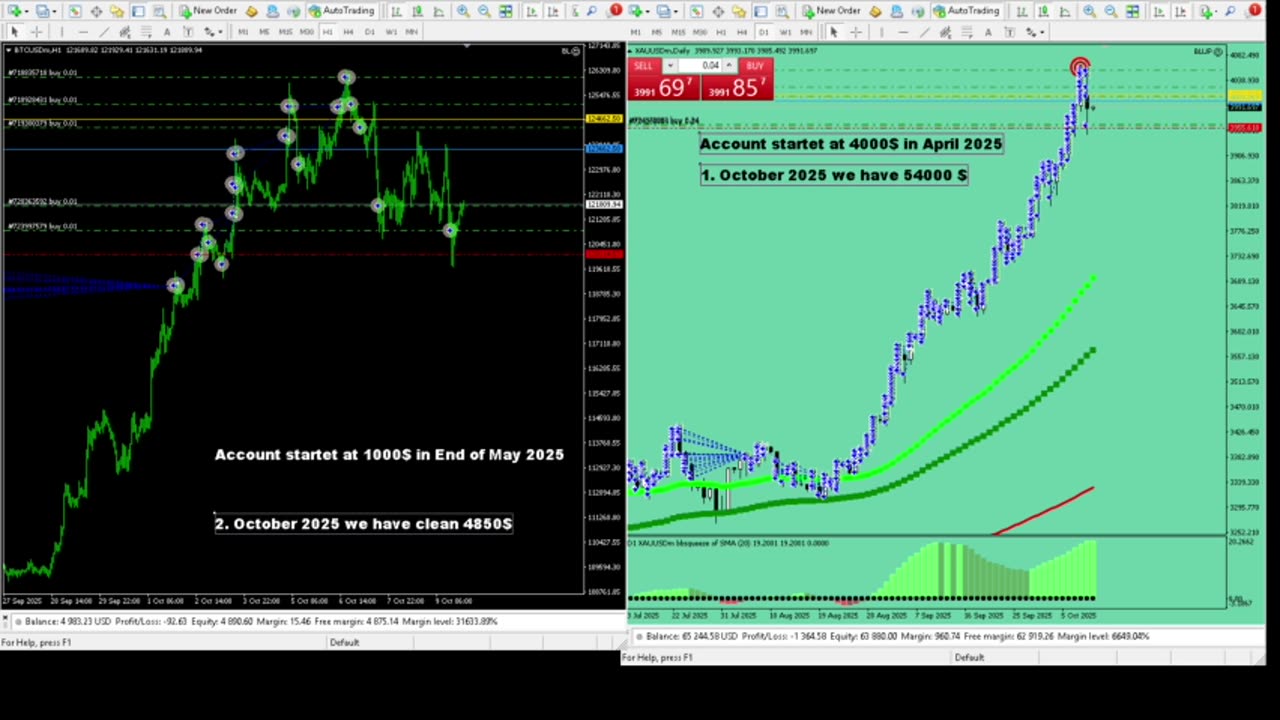This screenshot has width=1280, height=720.
Task: Click circled red target marker at gold peak
Action: (x=1080, y=68)
